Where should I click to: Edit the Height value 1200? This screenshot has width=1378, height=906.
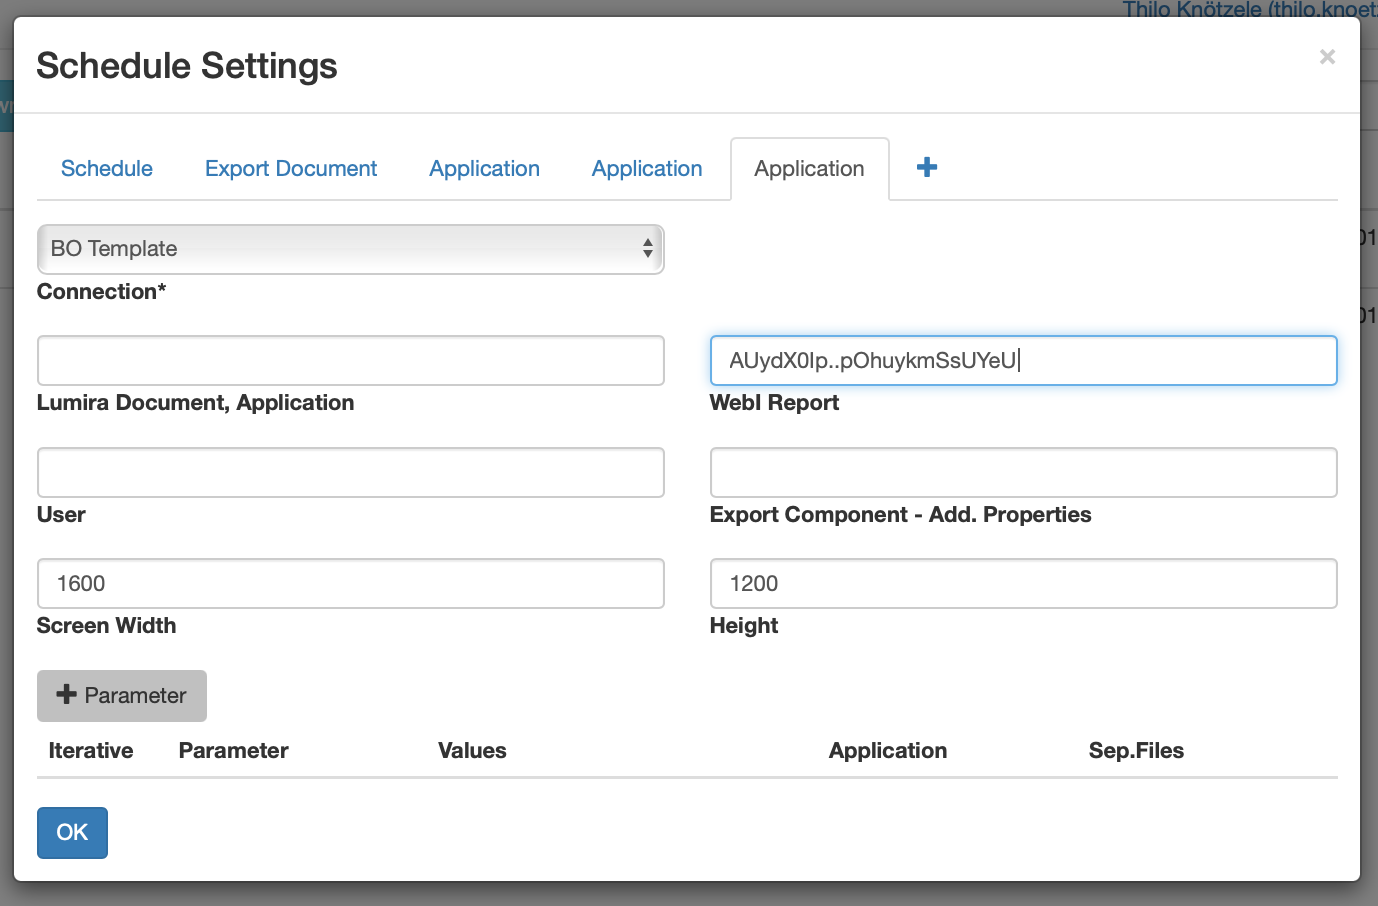tap(1023, 584)
